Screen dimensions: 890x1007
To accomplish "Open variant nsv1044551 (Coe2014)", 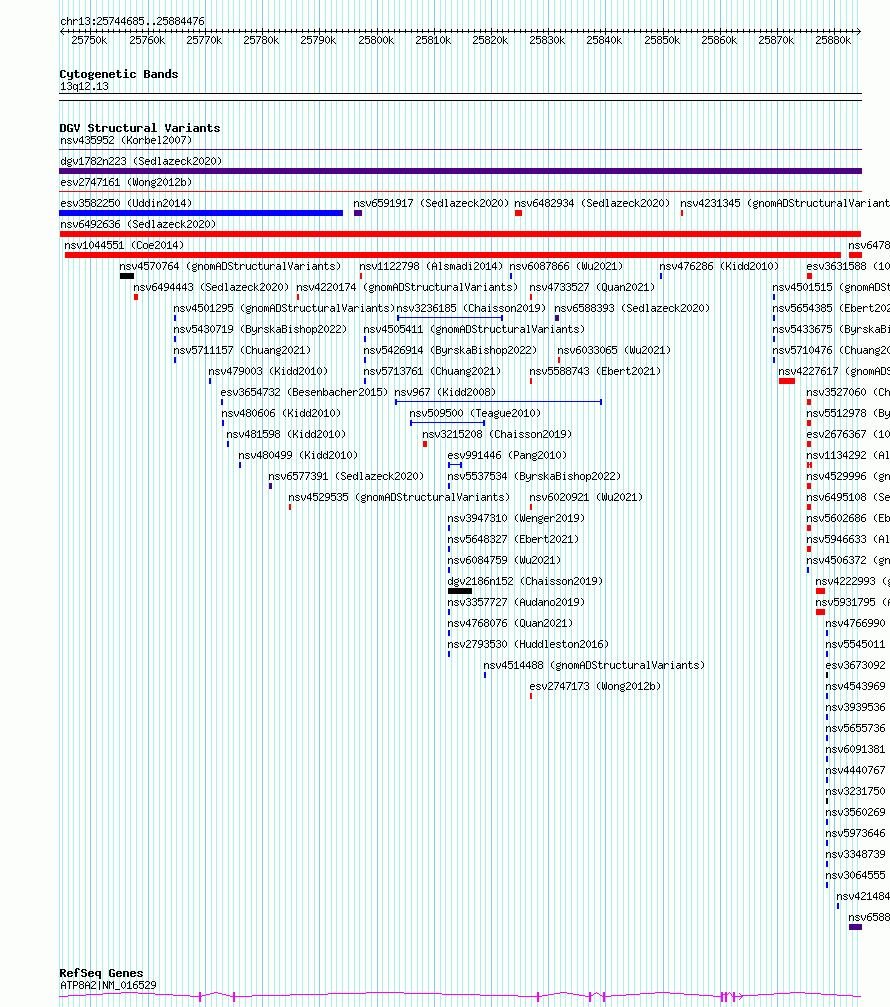I will (124, 245).
